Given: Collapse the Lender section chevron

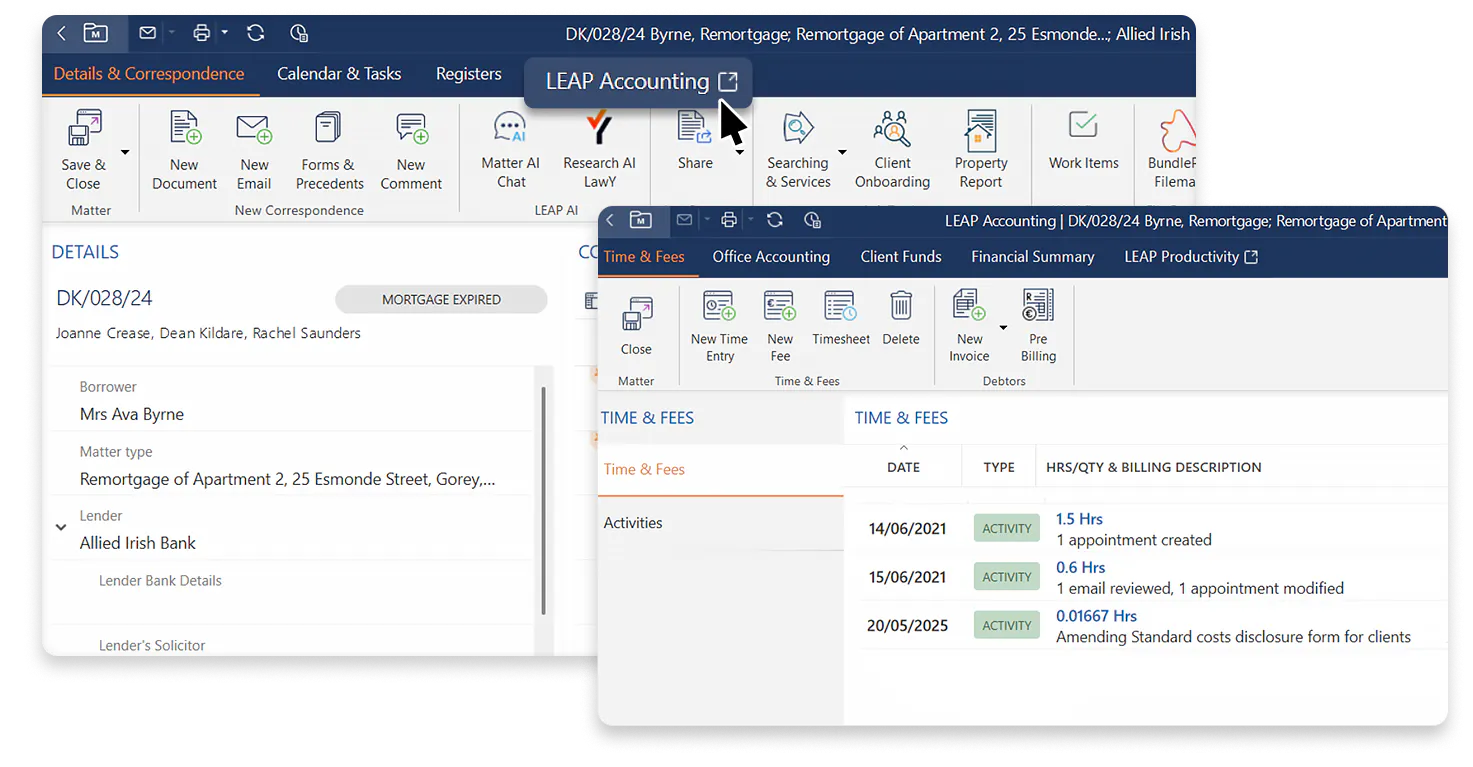Looking at the screenshot, I should 61,527.
